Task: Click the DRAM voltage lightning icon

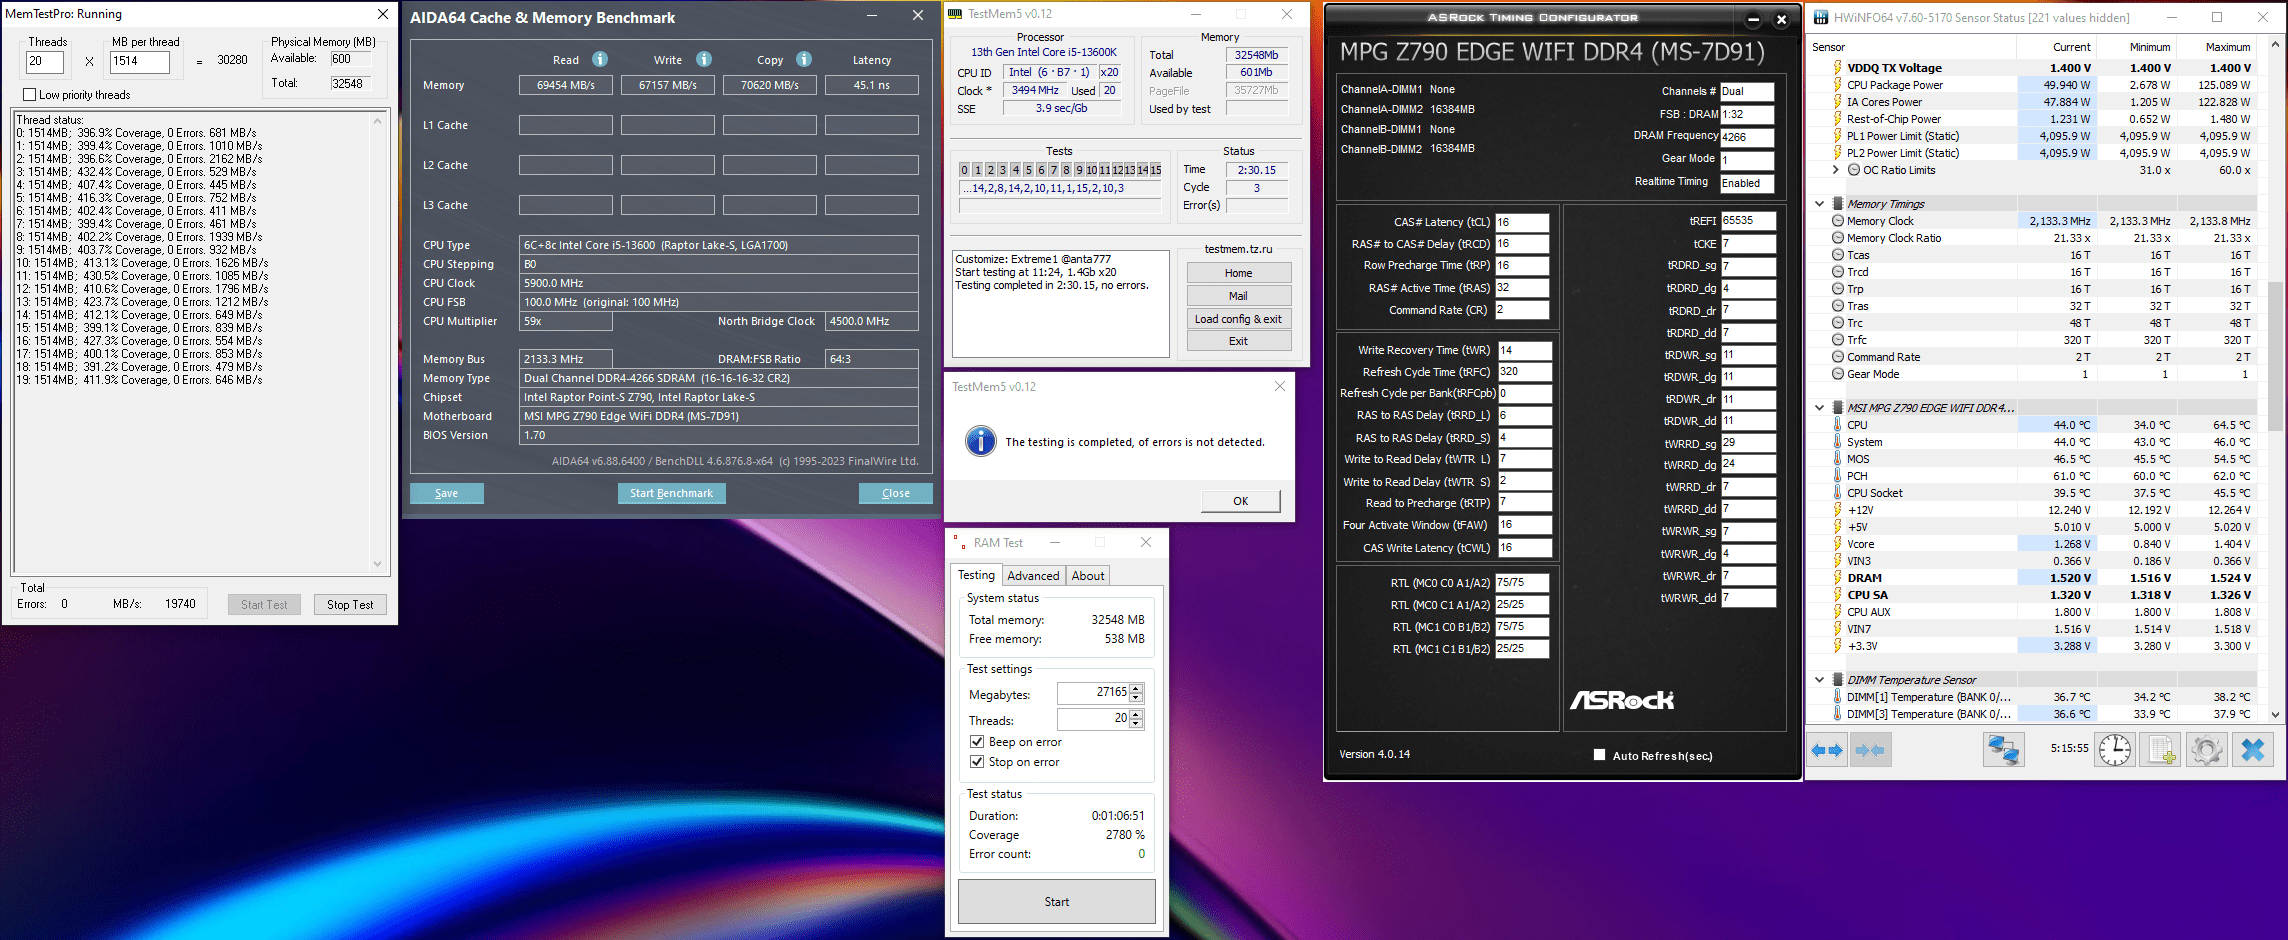Action: (x=1837, y=578)
